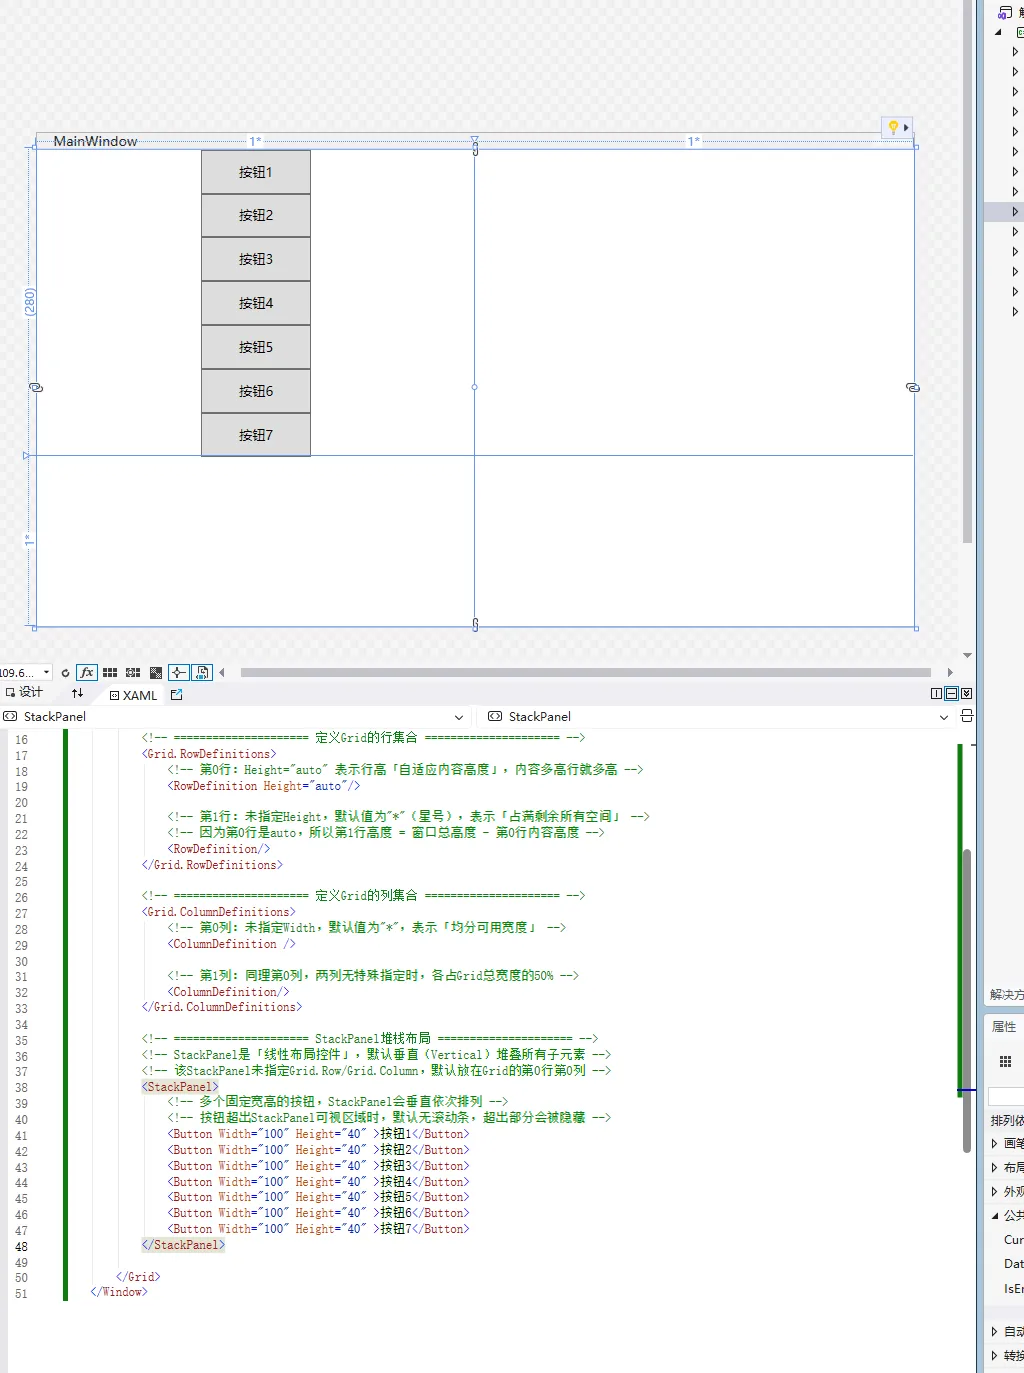Select 按钮5 in the designer
Viewport: 1024px width, 1373px height.
(x=256, y=347)
